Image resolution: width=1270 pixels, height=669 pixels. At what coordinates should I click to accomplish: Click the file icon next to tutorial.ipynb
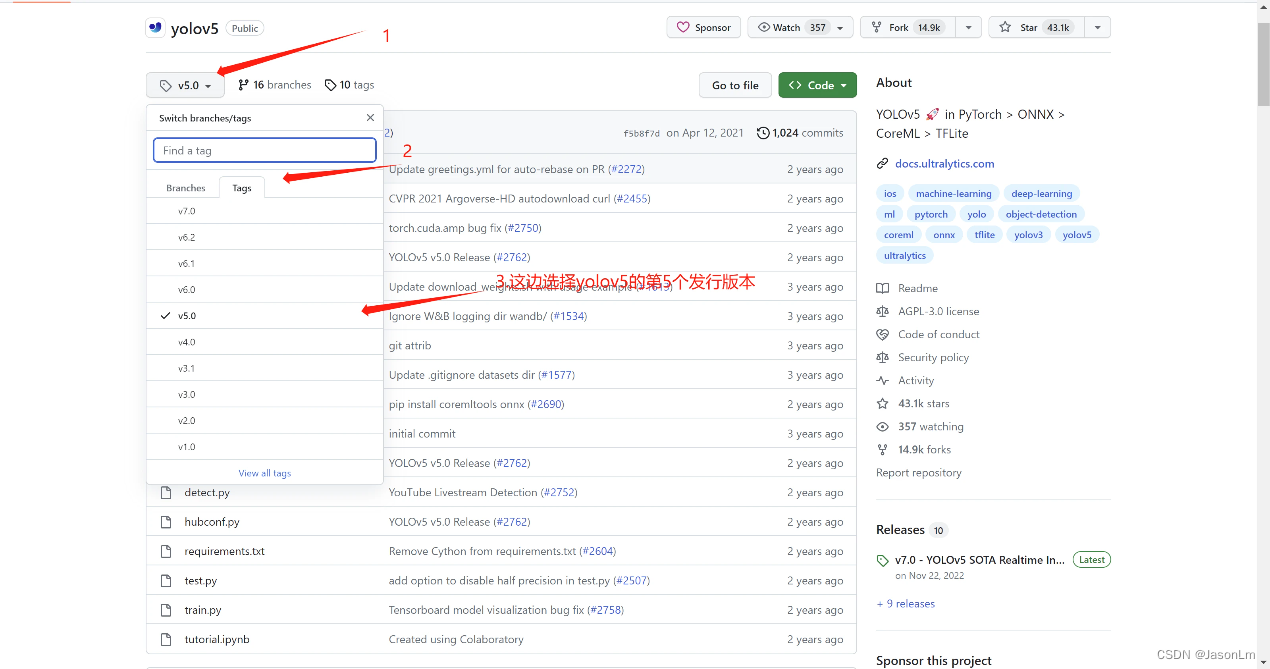point(165,639)
